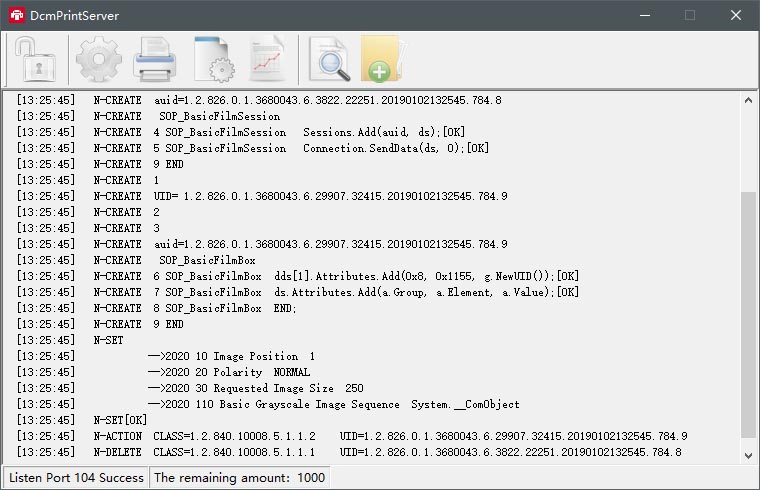Screen dimensions: 760x490
Task: Select the 'N-SET[OK]' log line
Action: pyautogui.click(x=82, y=420)
